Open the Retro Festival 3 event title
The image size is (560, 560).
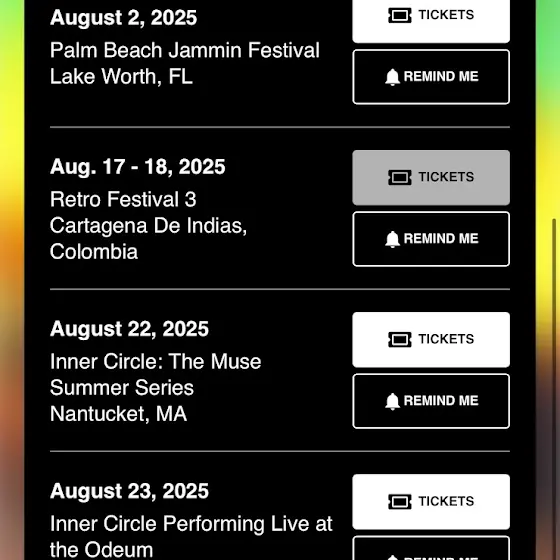click(123, 199)
